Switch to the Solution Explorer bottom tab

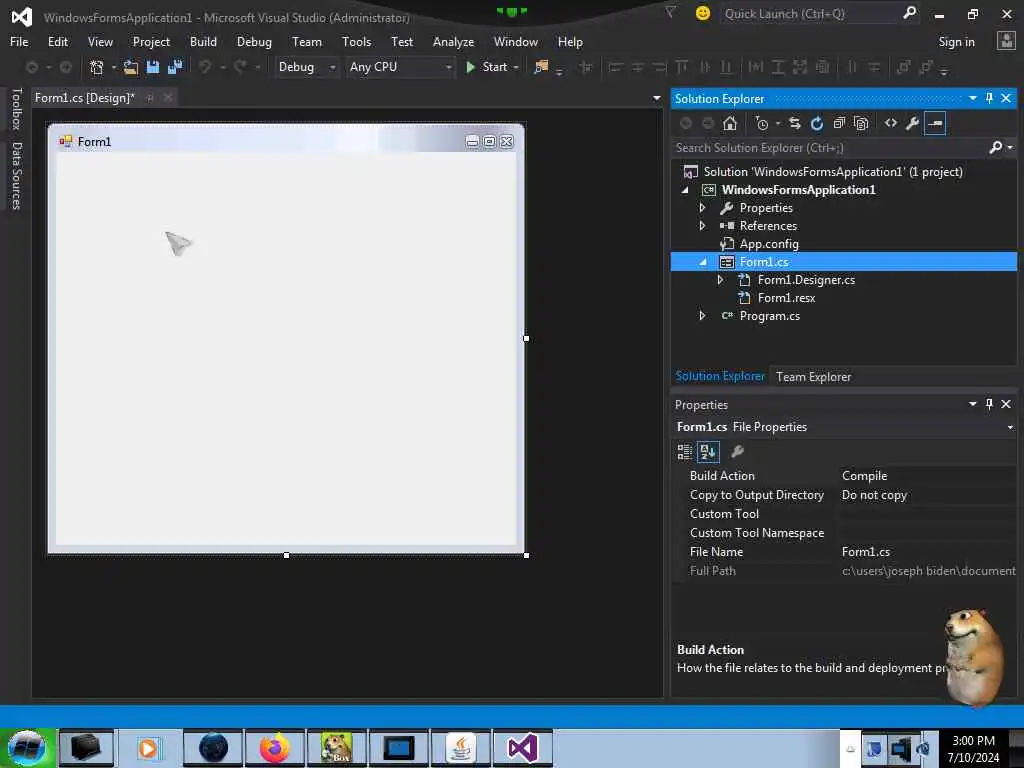click(x=720, y=376)
